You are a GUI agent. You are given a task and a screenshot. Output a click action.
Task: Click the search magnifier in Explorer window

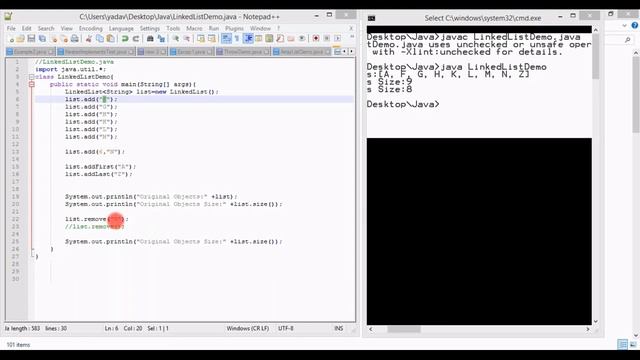coord(628,40)
